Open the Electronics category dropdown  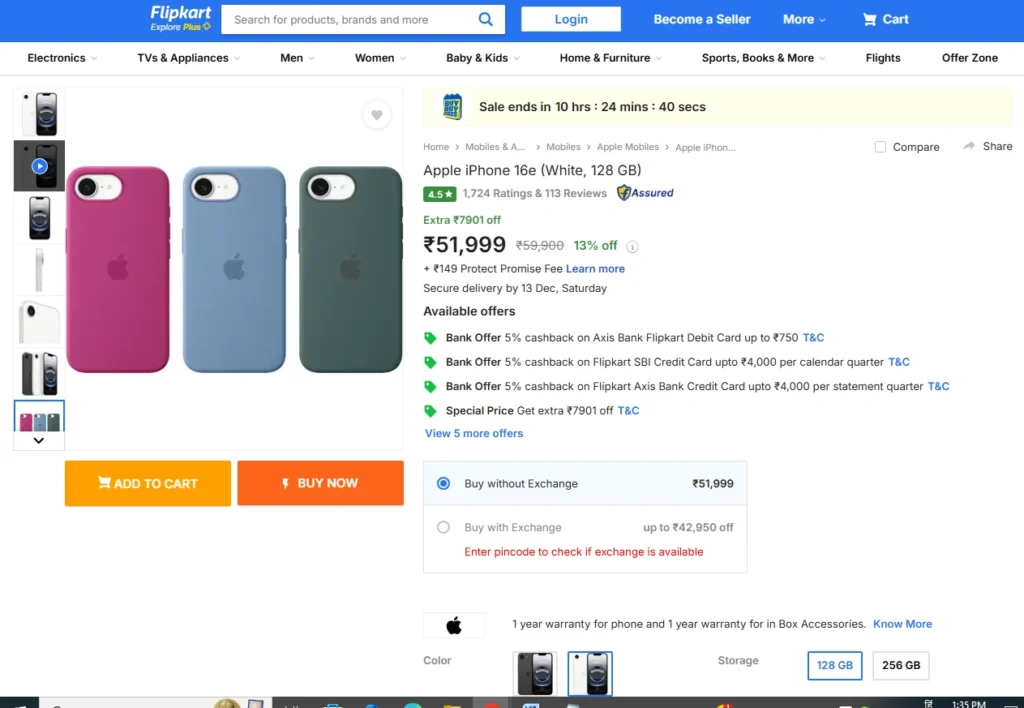[62, 58]
